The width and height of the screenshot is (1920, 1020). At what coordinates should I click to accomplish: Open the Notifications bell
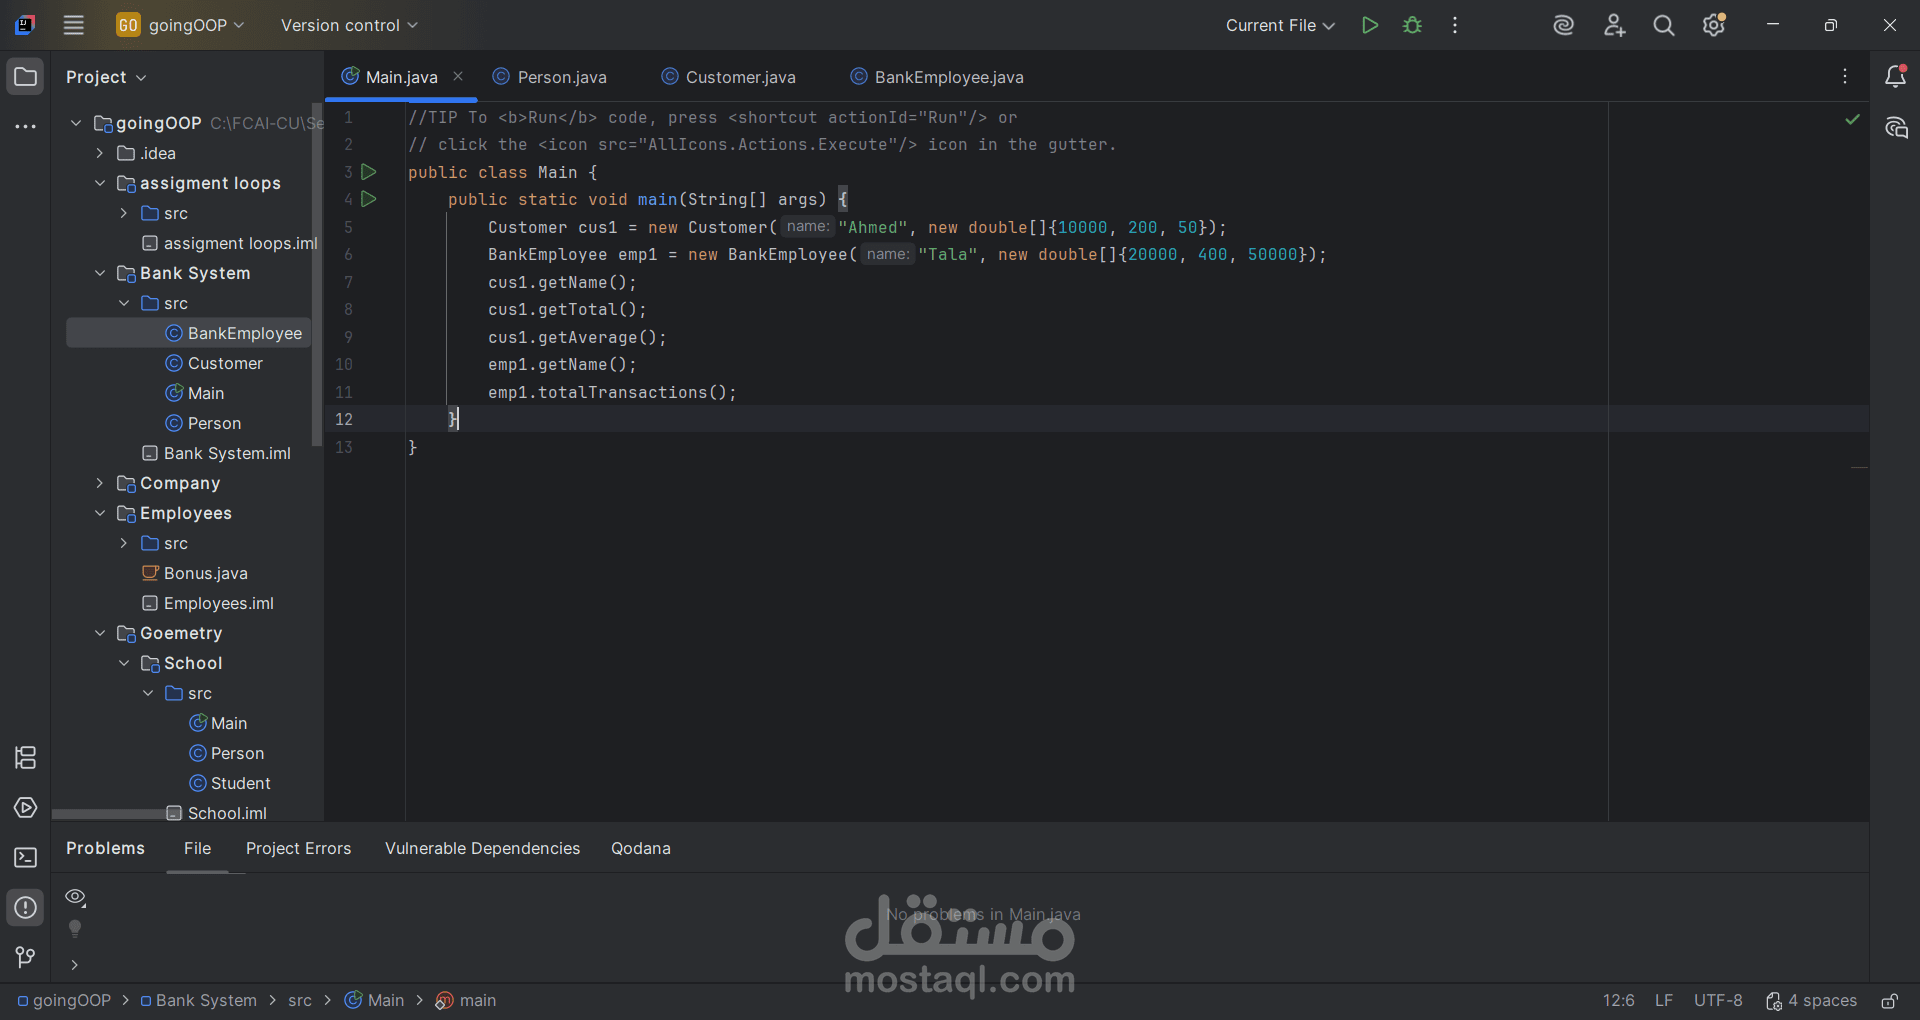pyautogui.click(x=1895, y=77)
